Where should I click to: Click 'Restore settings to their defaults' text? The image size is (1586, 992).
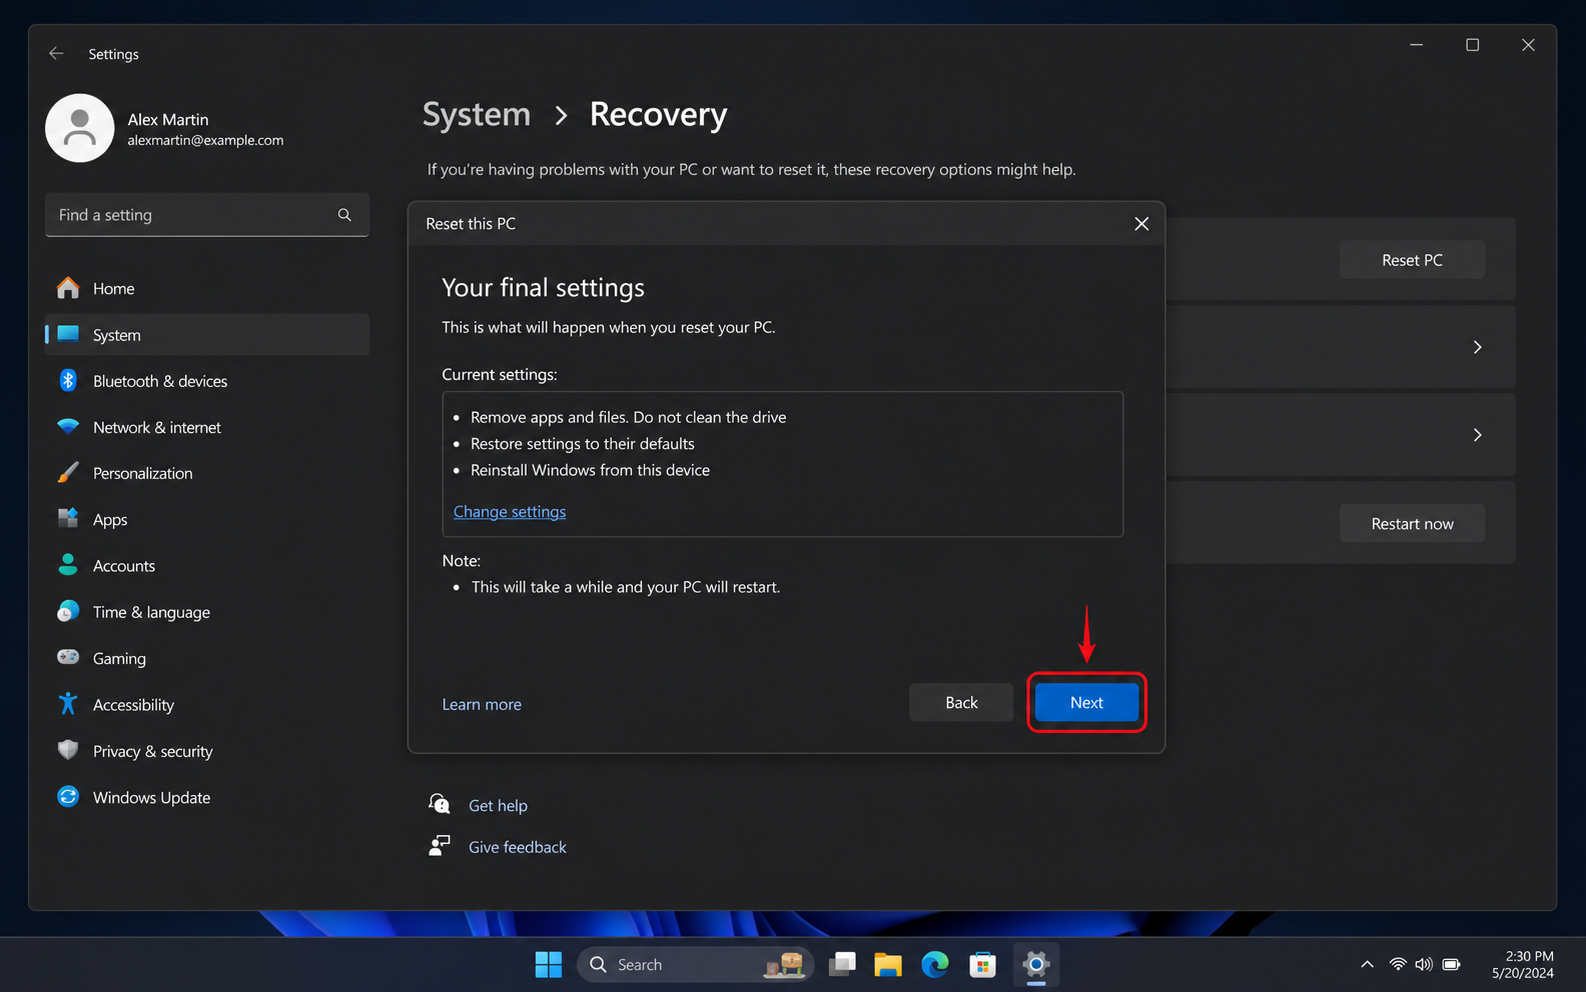[x=582, y=444]
